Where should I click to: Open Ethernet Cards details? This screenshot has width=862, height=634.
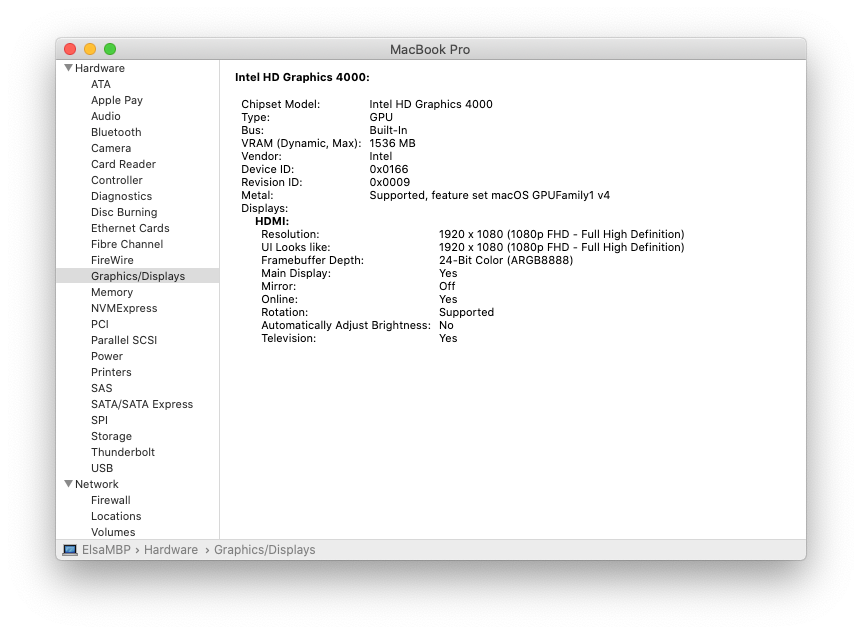(x=130, y=228)
